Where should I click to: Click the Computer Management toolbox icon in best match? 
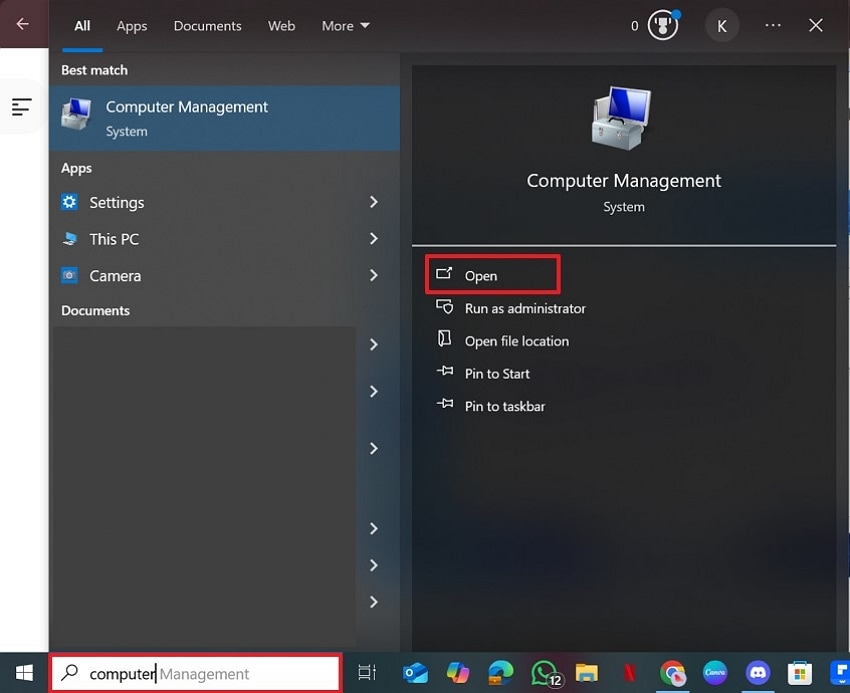click(76, 114)
